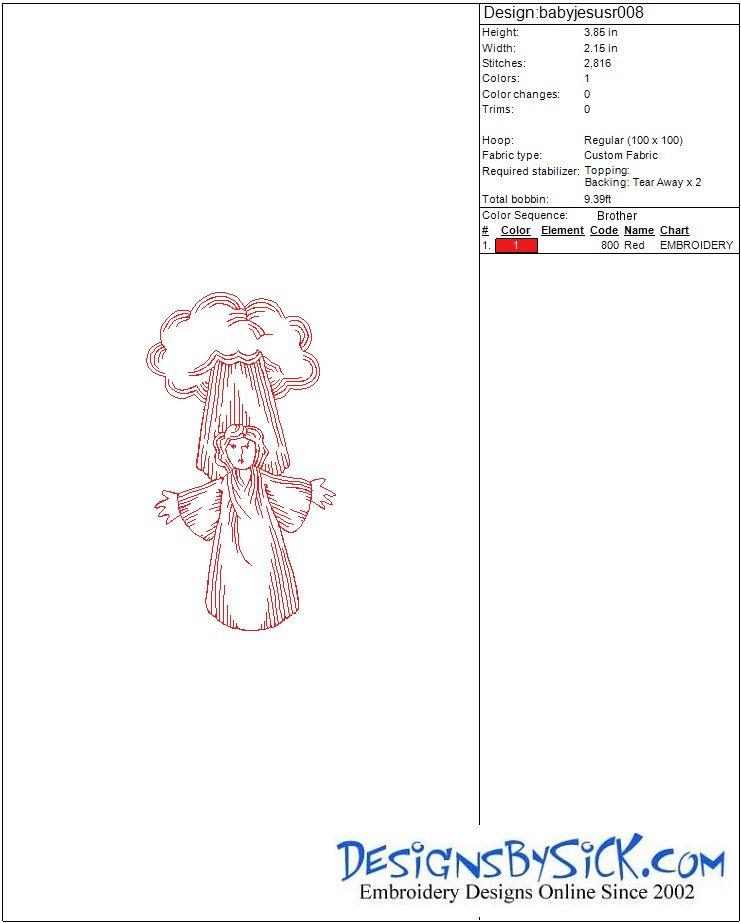Image resolution: width=741 pixels, height=923 pixels.
Task: Select the Code column header
Action: point(604,230)
